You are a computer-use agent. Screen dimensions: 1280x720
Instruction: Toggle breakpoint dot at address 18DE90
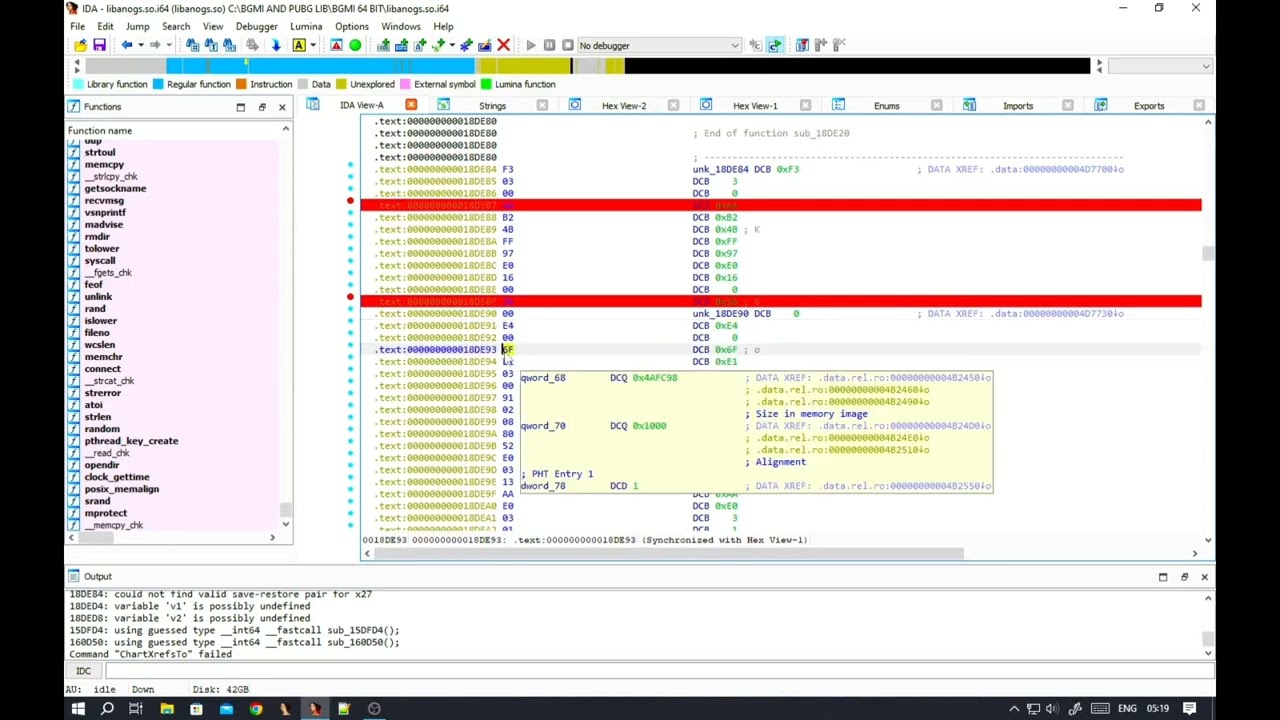[350, 309]
